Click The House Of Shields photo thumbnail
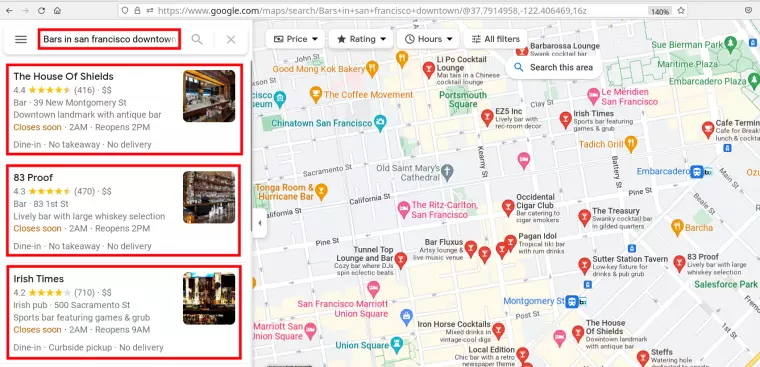 click(x=209, y=96)
